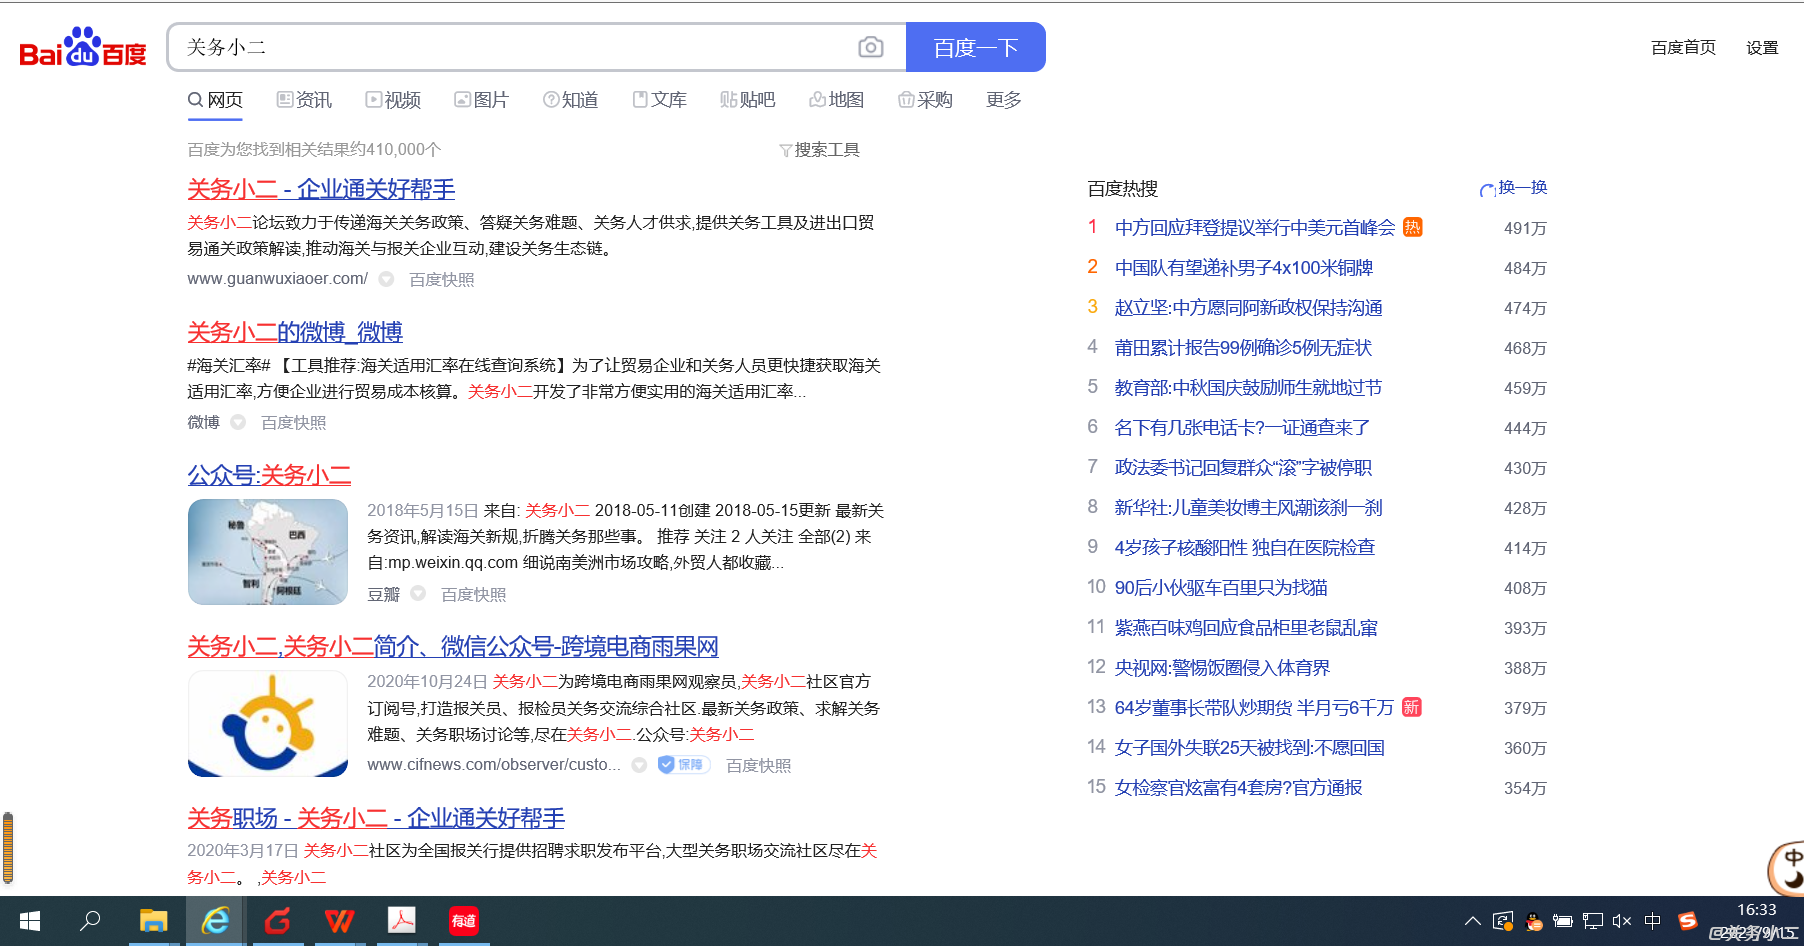
Task: Open 公众号:关务小二 result
Action: tap(269, 475)
